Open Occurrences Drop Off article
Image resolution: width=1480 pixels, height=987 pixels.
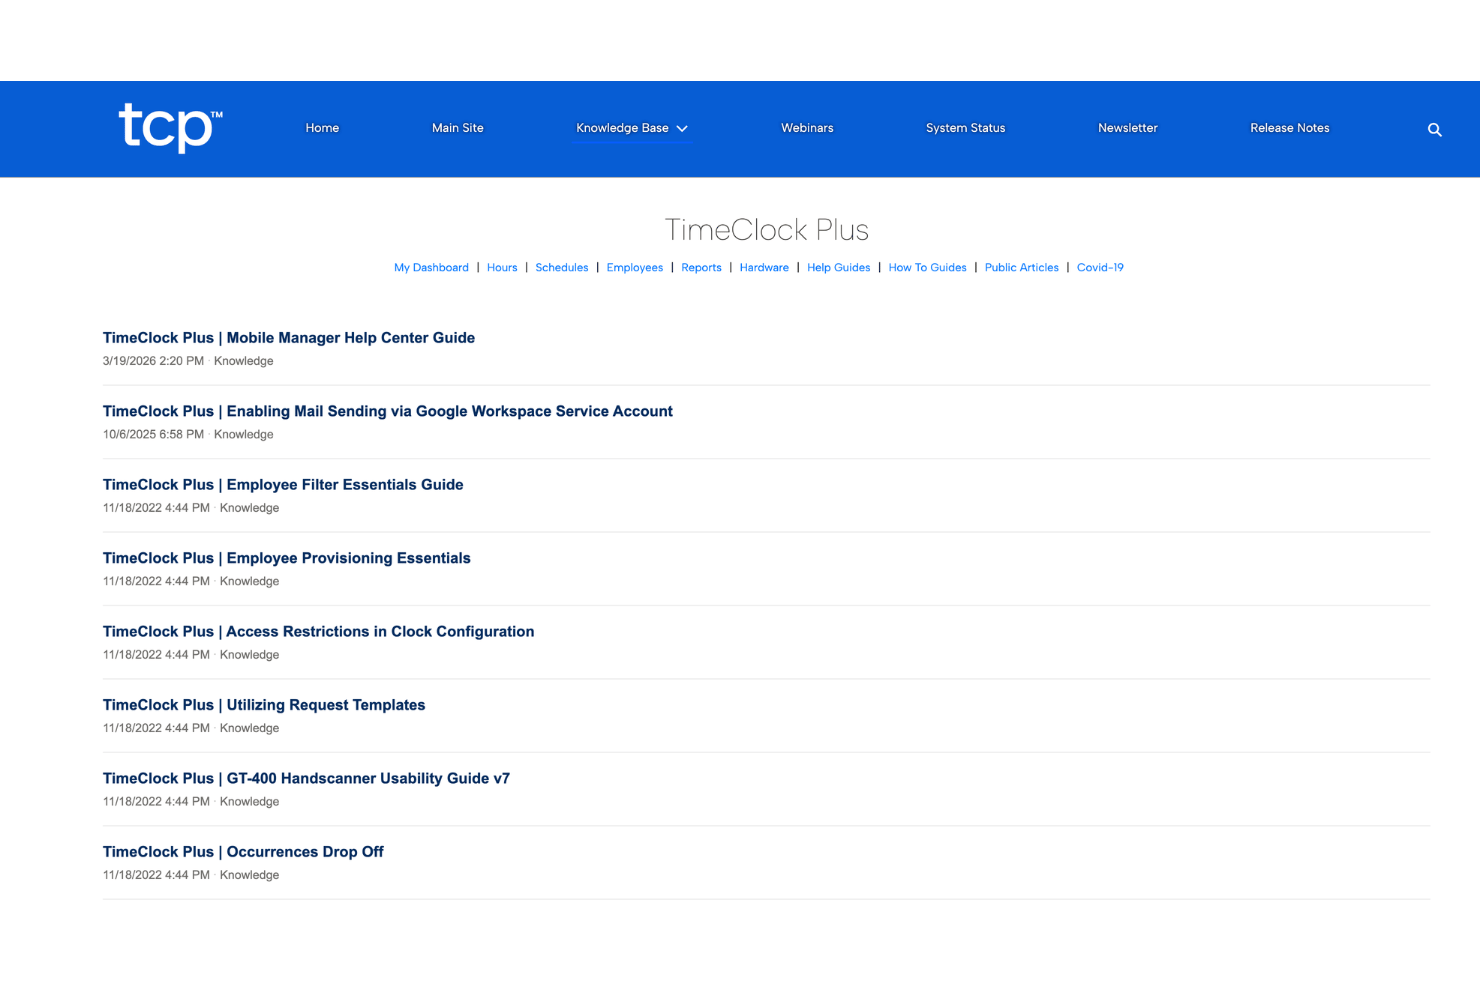pyautogui.click(x=243, y=852)
